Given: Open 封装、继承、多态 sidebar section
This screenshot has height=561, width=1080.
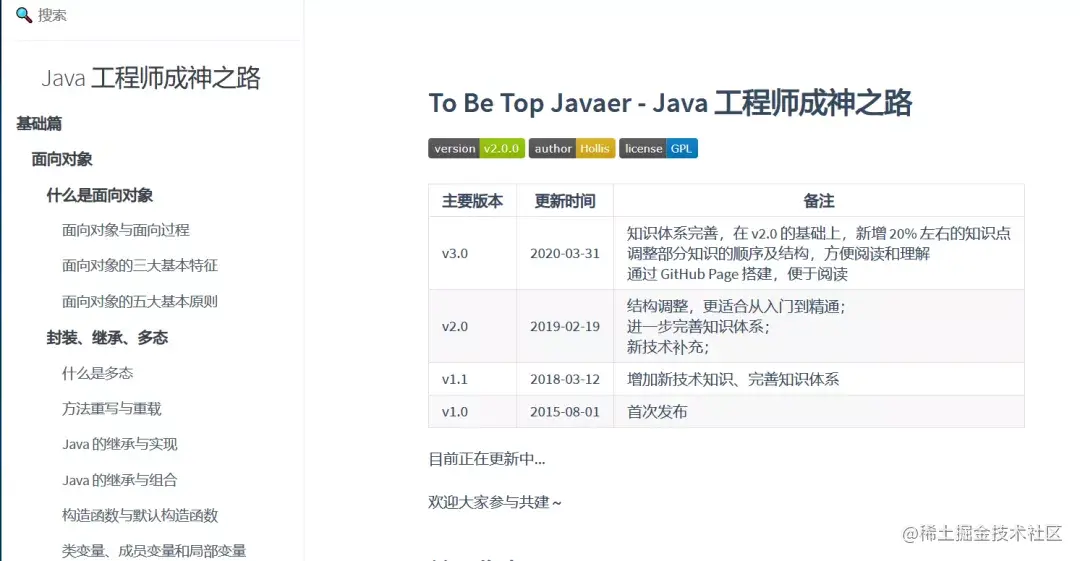Looking at the screenshot, I should point(107,338).
